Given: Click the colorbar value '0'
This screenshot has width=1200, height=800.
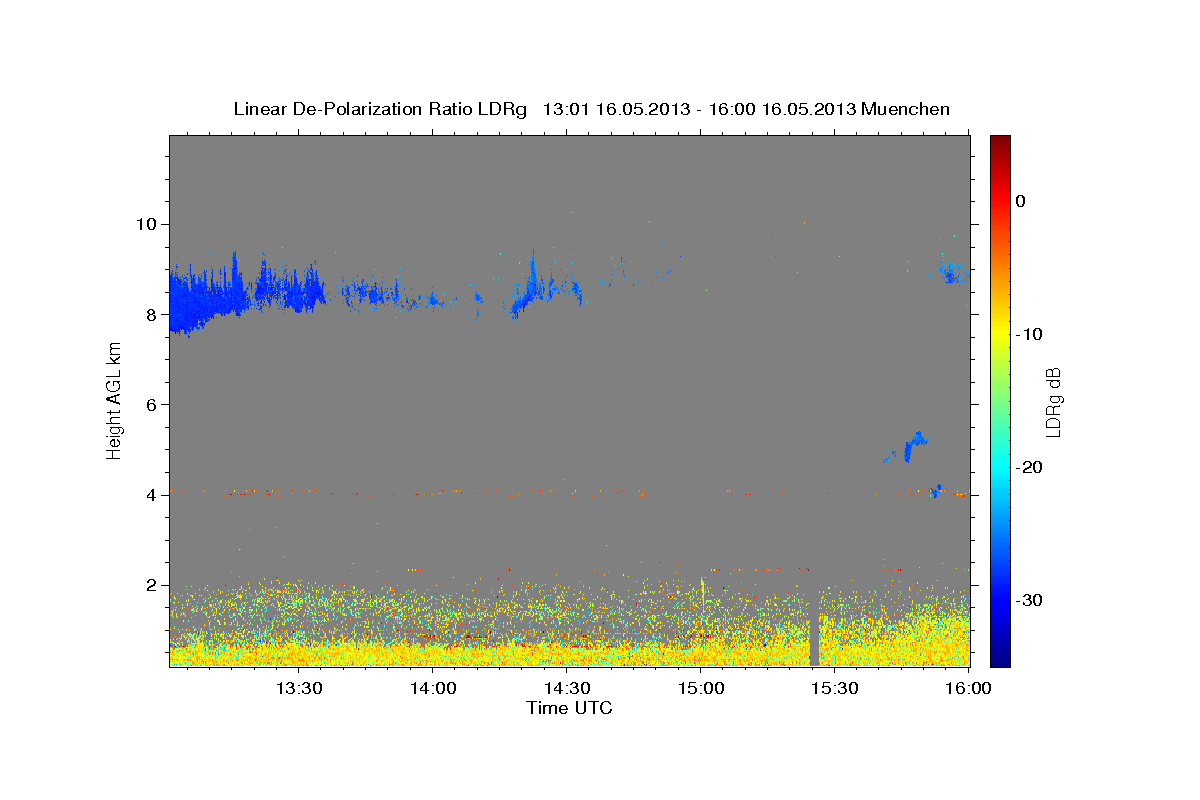Looking at the screenshot, I should coord(1020,201).
